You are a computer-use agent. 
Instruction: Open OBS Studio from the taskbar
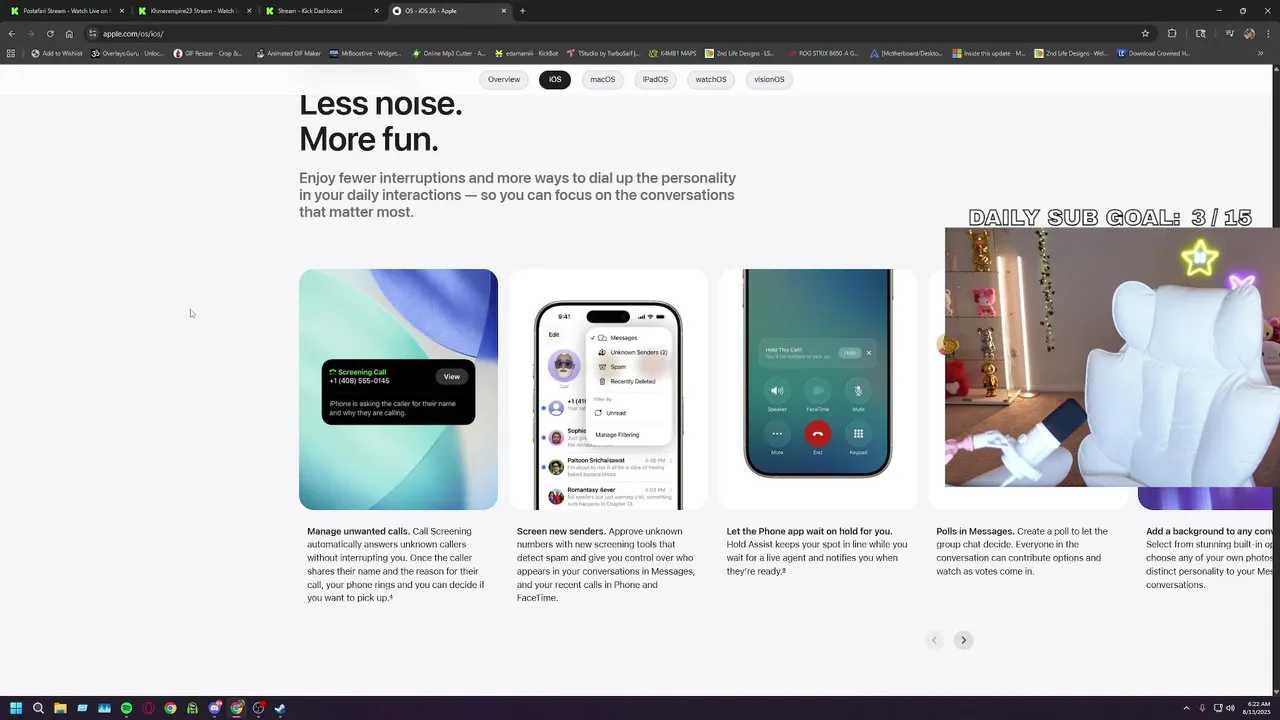pos(258,708)
